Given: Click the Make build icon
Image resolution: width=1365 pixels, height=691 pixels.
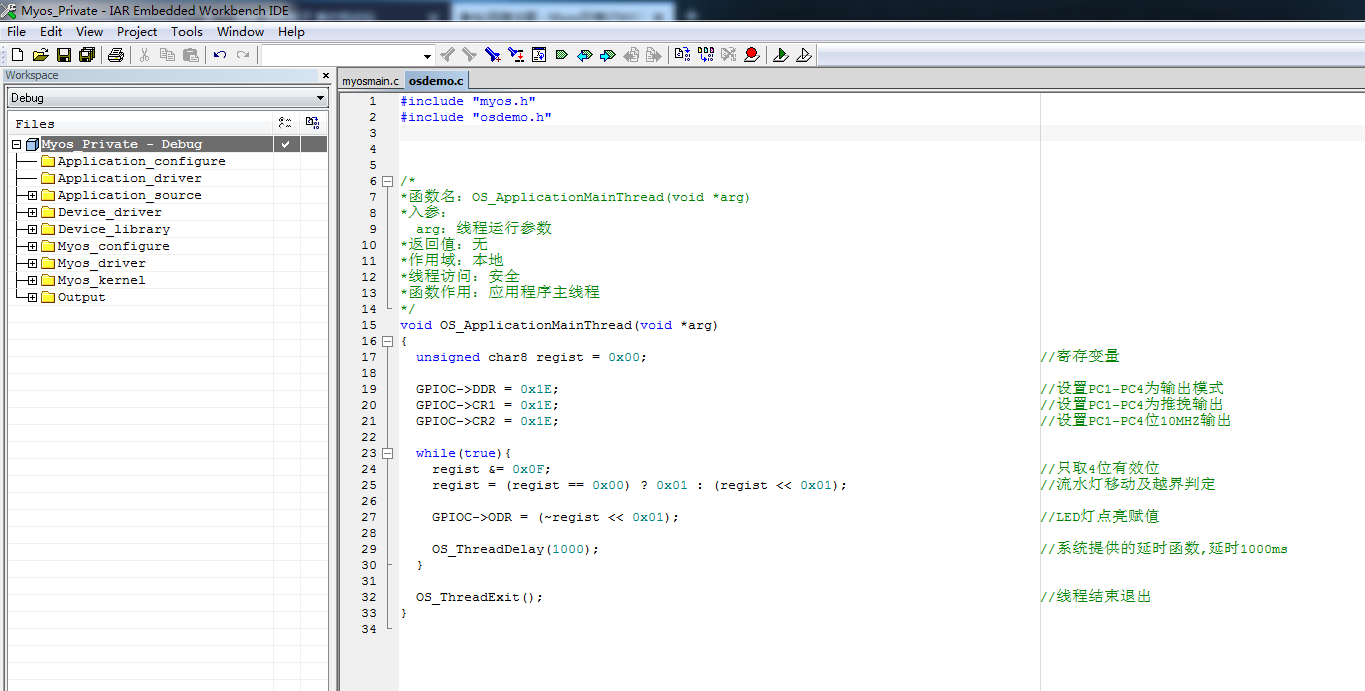Looking at the screenshot, I should [706, 55].
